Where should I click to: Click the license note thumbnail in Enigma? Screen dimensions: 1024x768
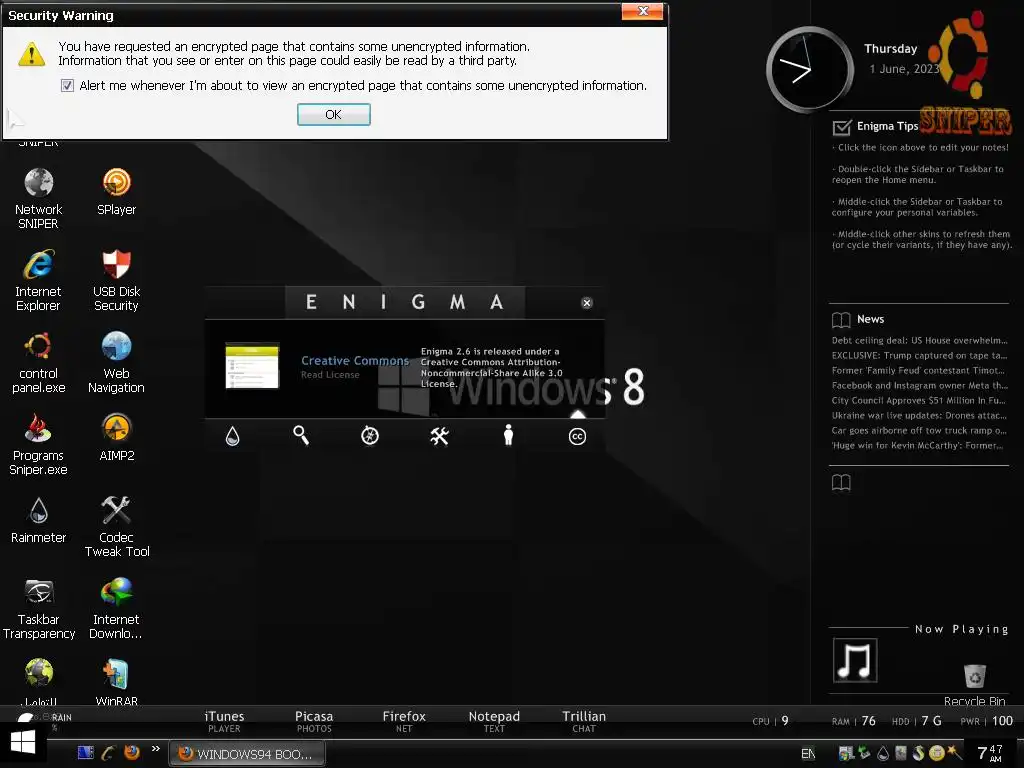[252, 366]
